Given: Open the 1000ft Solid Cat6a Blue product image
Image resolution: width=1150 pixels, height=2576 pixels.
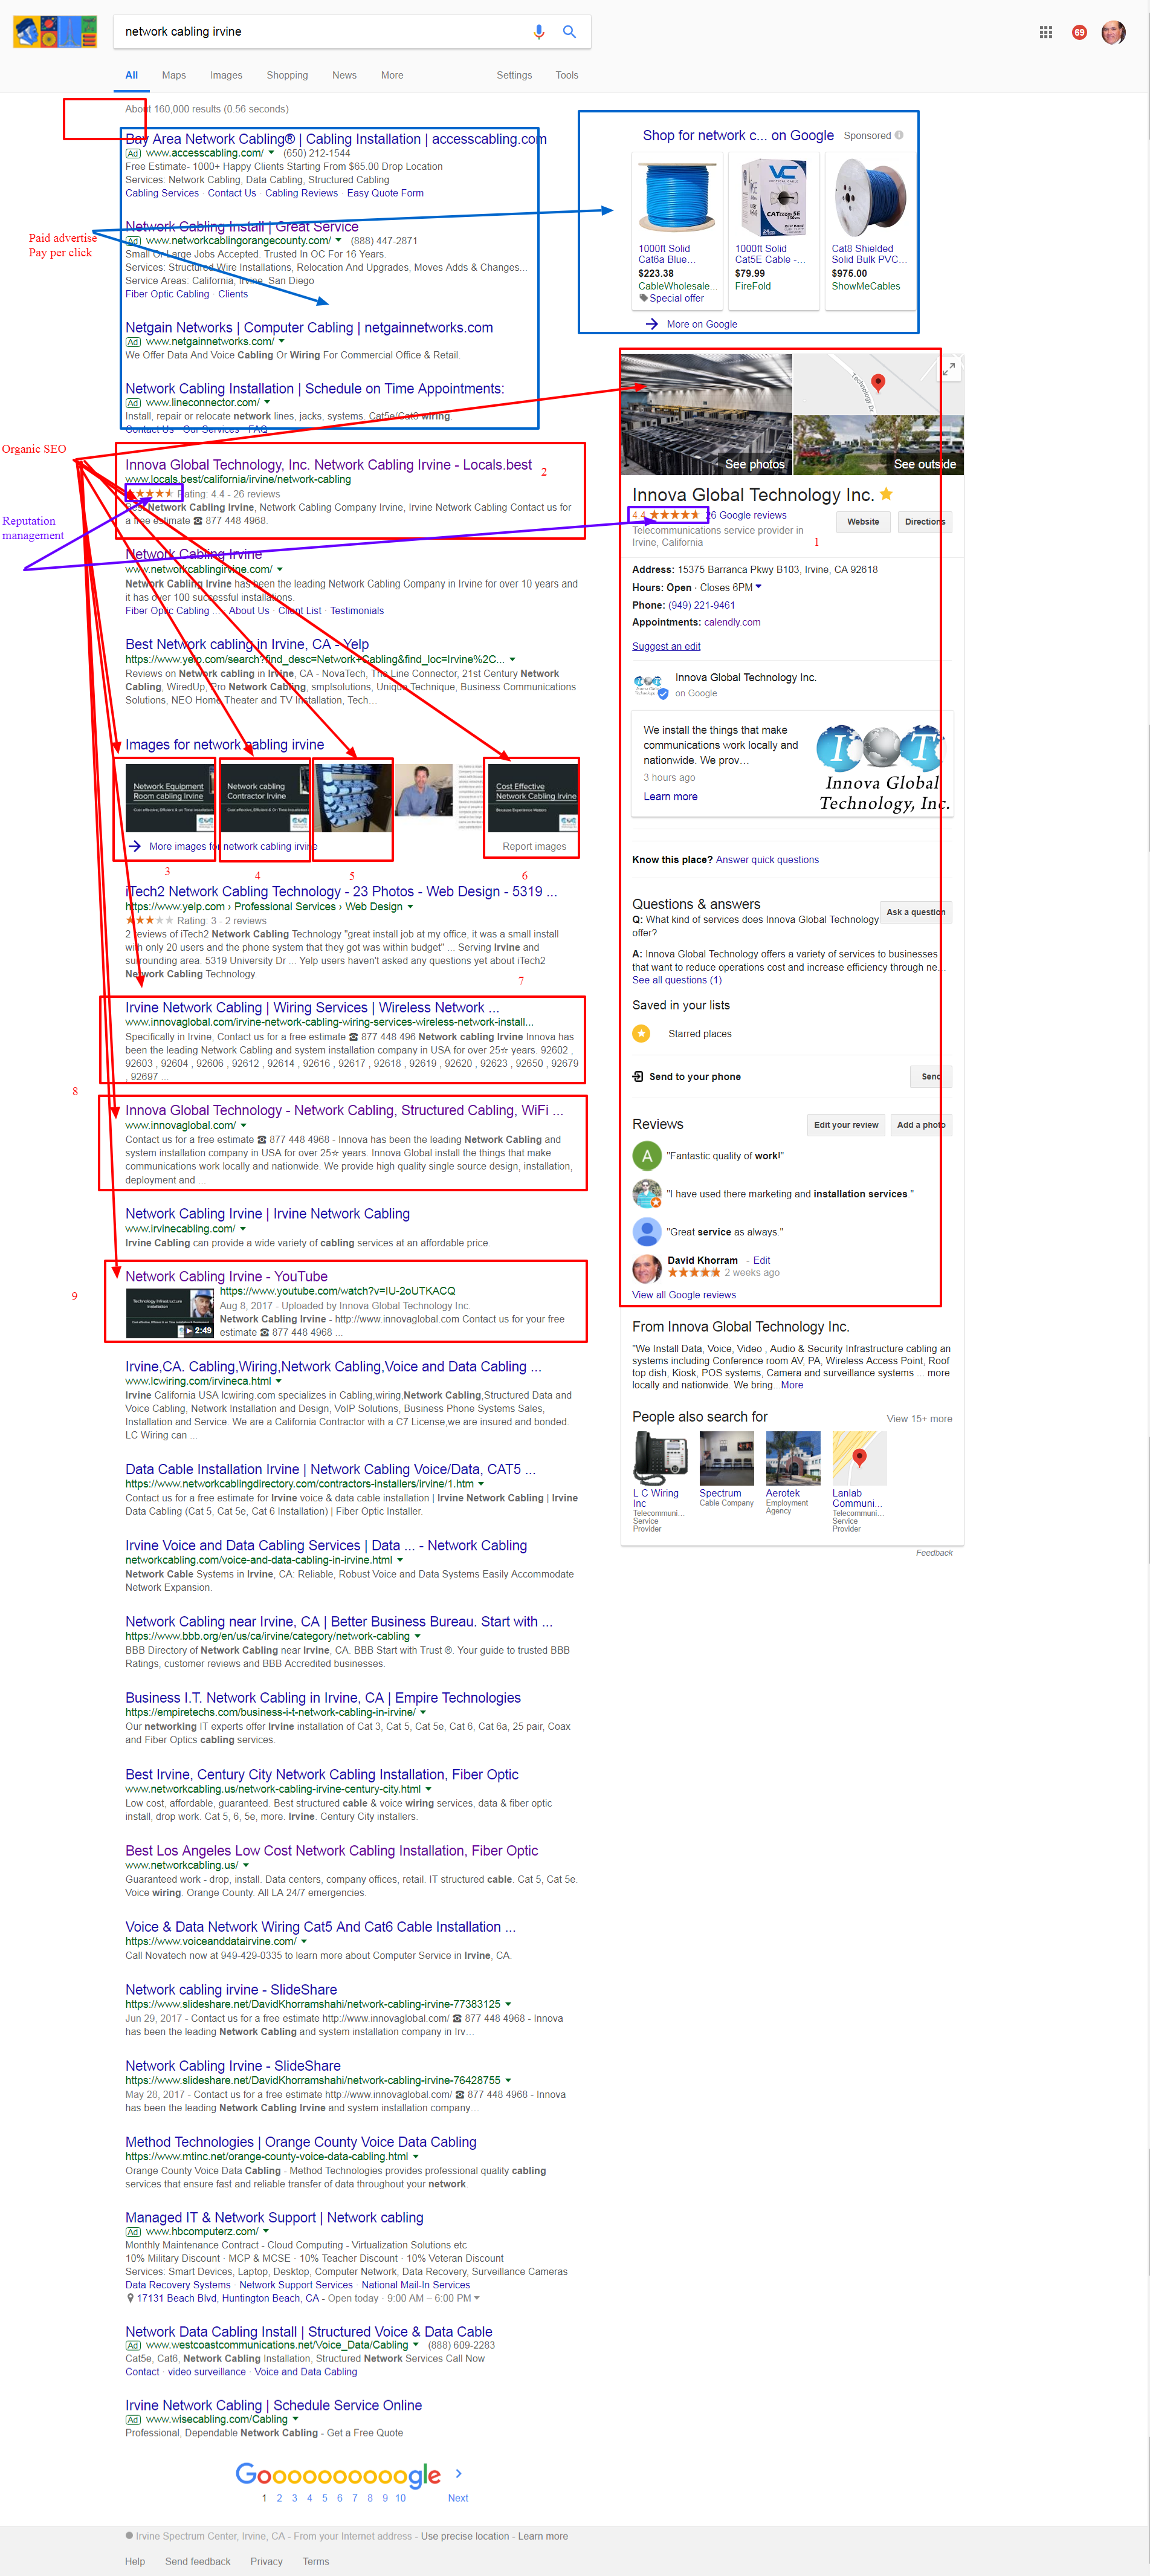Looking at the screenshot, I should tap(676, 197).
